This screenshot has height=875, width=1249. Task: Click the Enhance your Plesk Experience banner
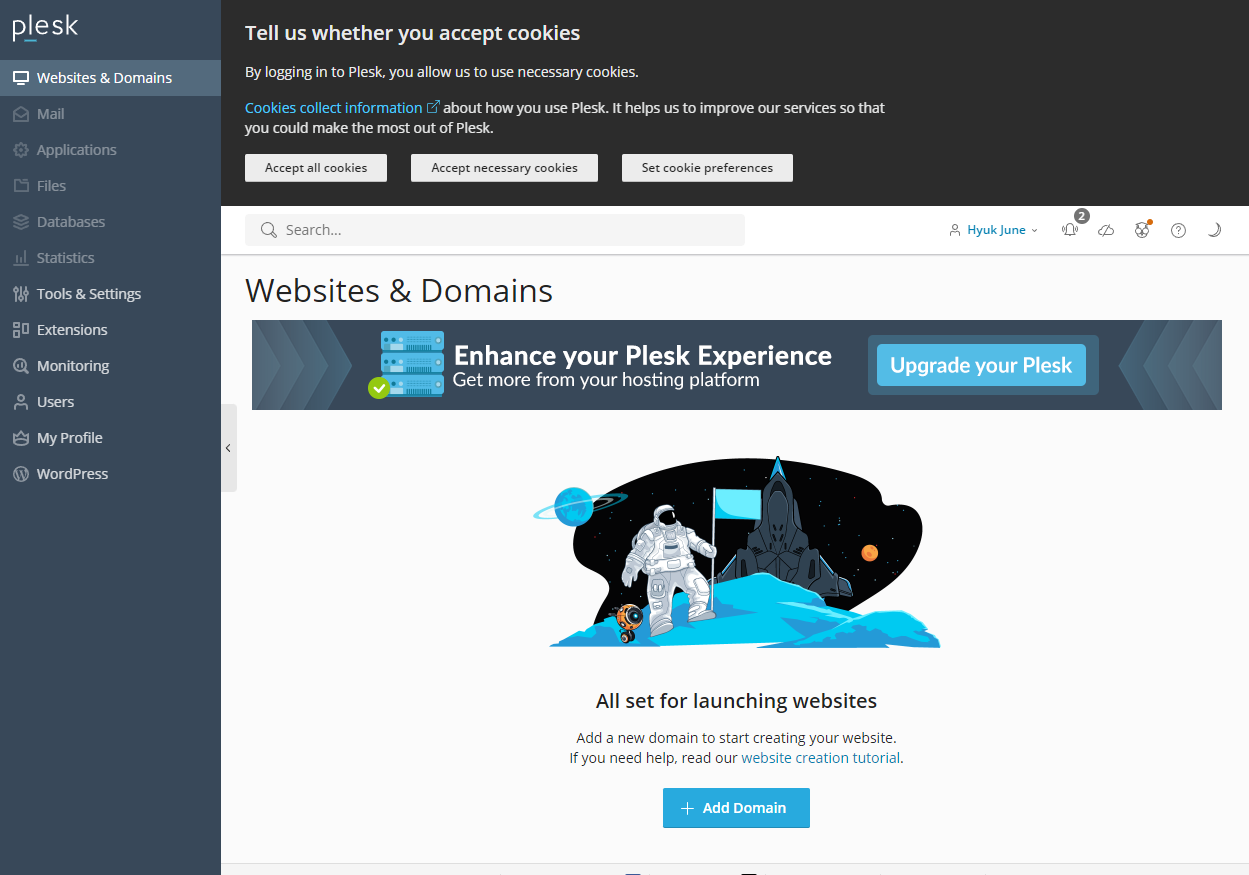(737, 365)
